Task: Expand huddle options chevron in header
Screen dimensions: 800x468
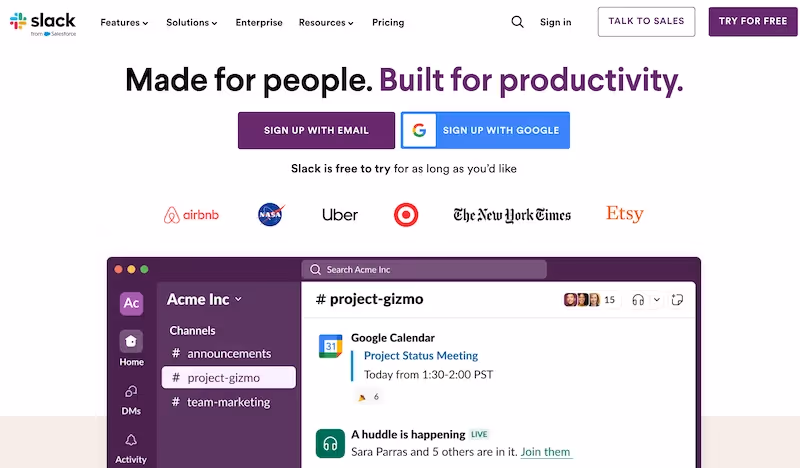Action: 657,300
